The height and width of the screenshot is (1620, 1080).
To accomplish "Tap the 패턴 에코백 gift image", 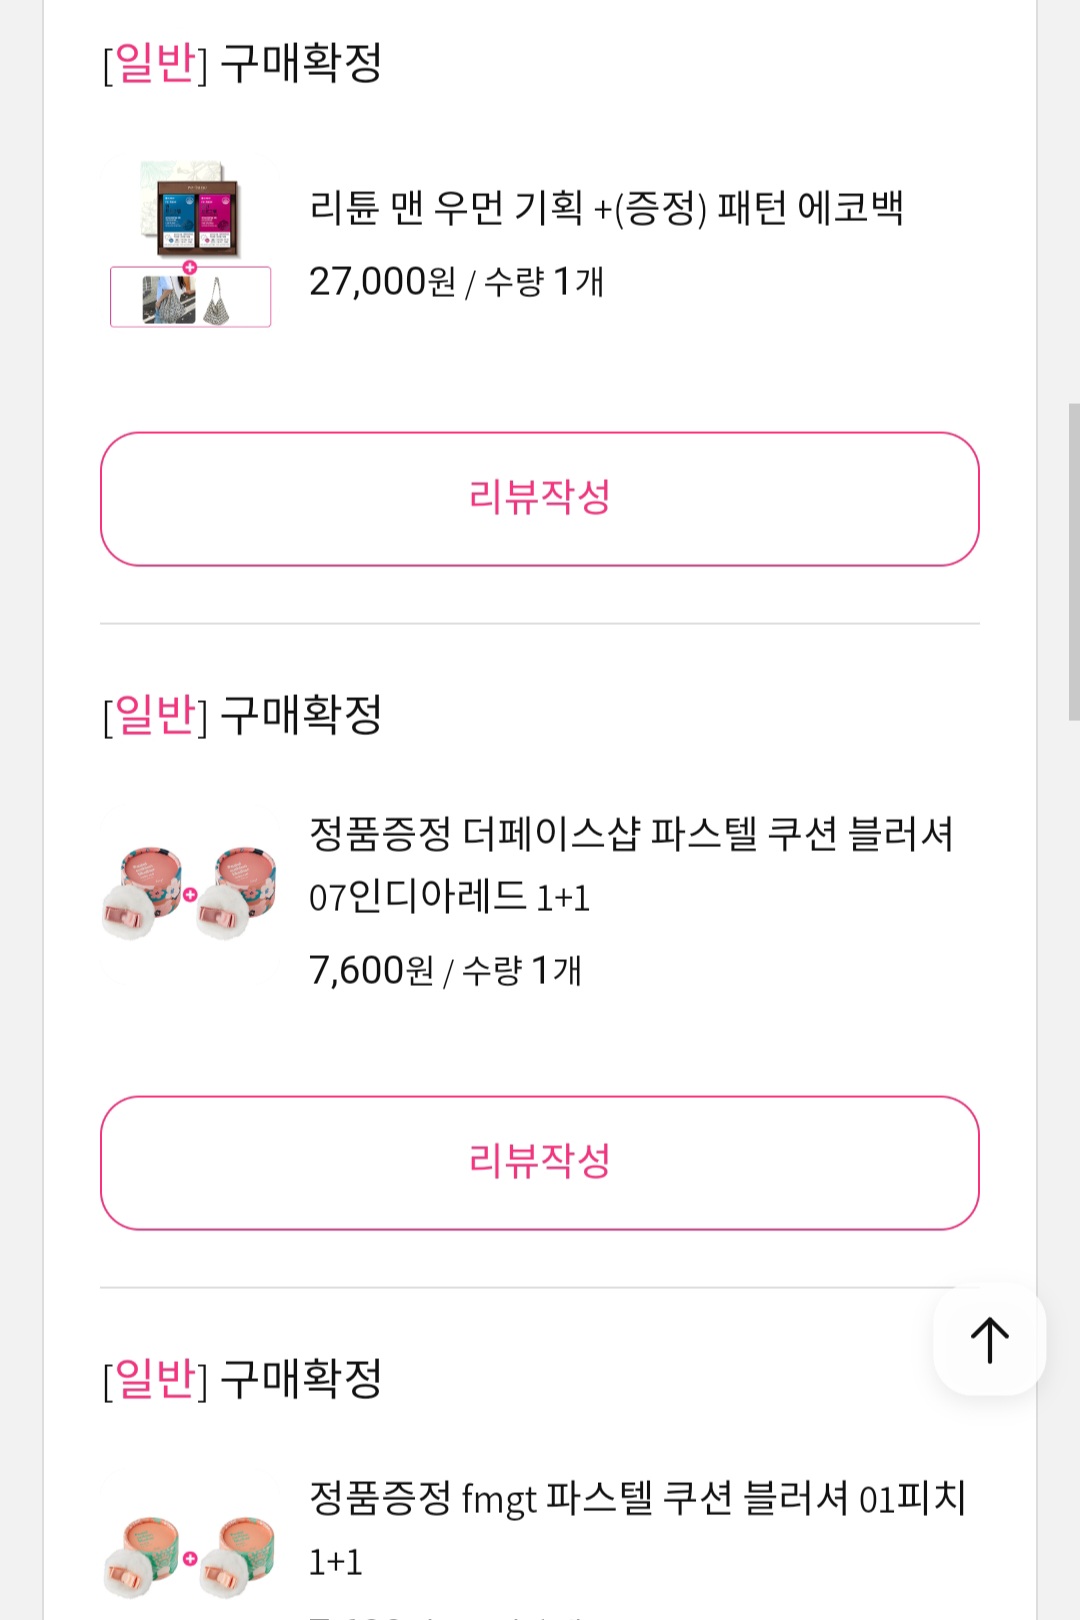I will (x=190, y=298).
